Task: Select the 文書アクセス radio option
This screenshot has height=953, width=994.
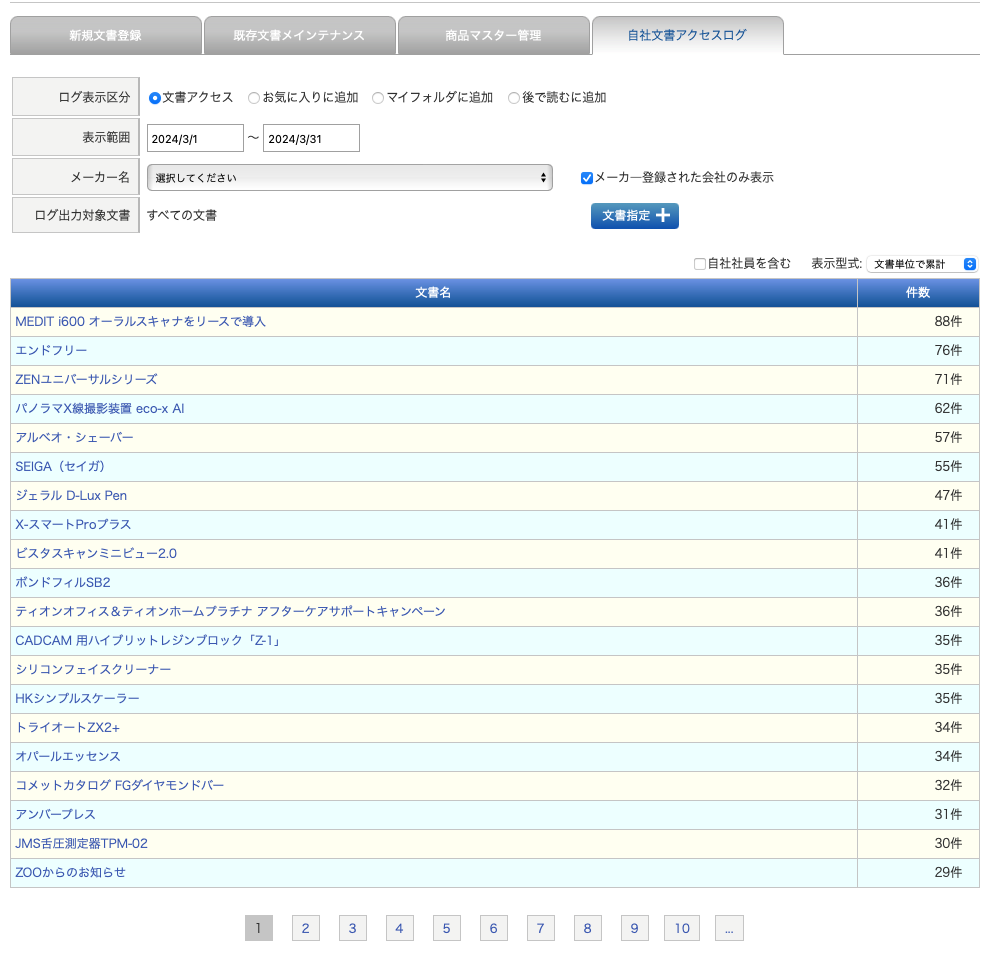Action: pyautogui.click(x=154, y=98)
